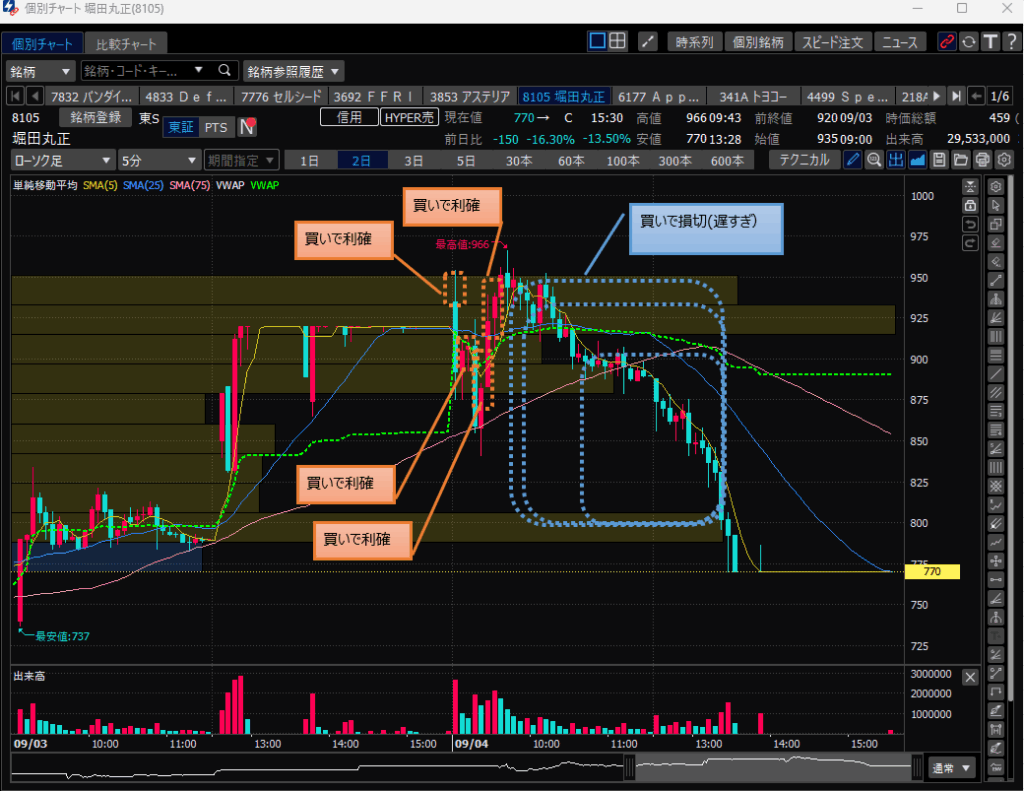Click the red link-sync chain icon

tap(946, 41)
